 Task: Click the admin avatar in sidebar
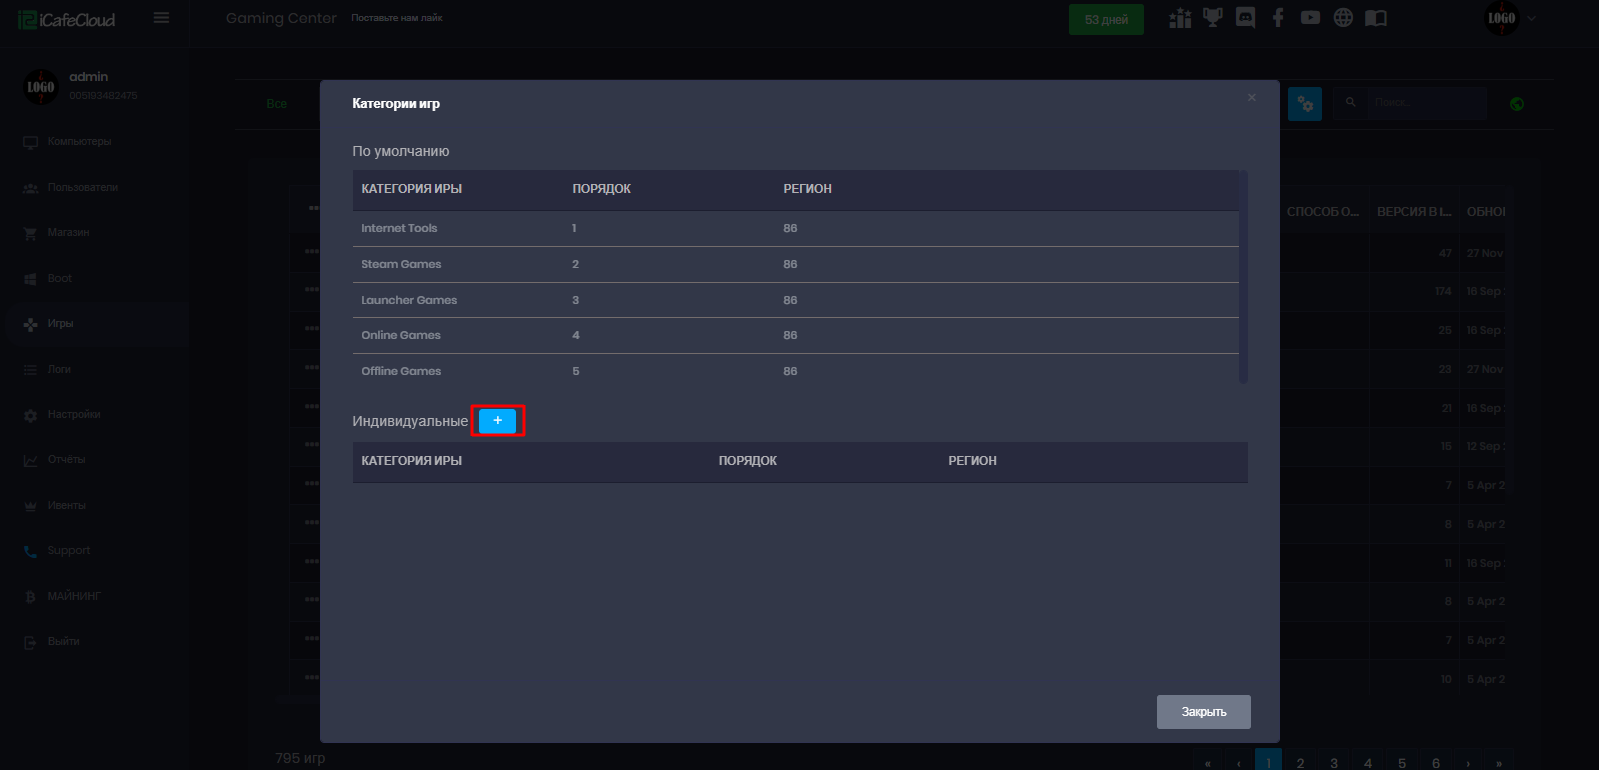40,87
